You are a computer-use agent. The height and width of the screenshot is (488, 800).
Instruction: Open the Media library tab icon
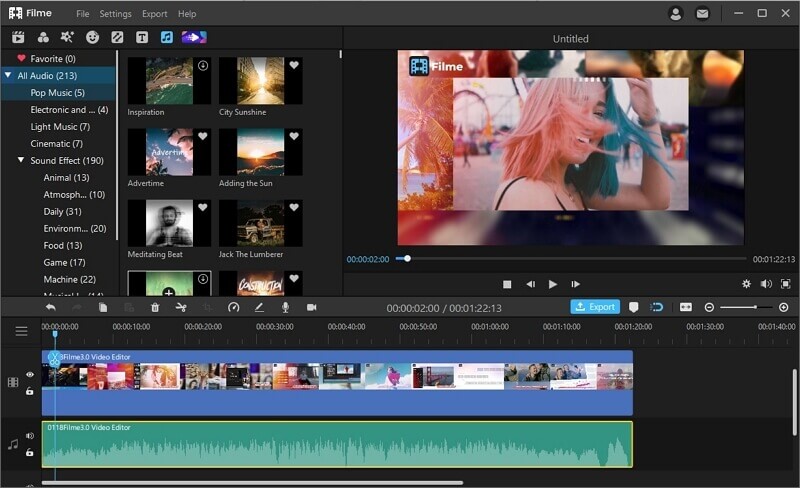click(18, 37)
